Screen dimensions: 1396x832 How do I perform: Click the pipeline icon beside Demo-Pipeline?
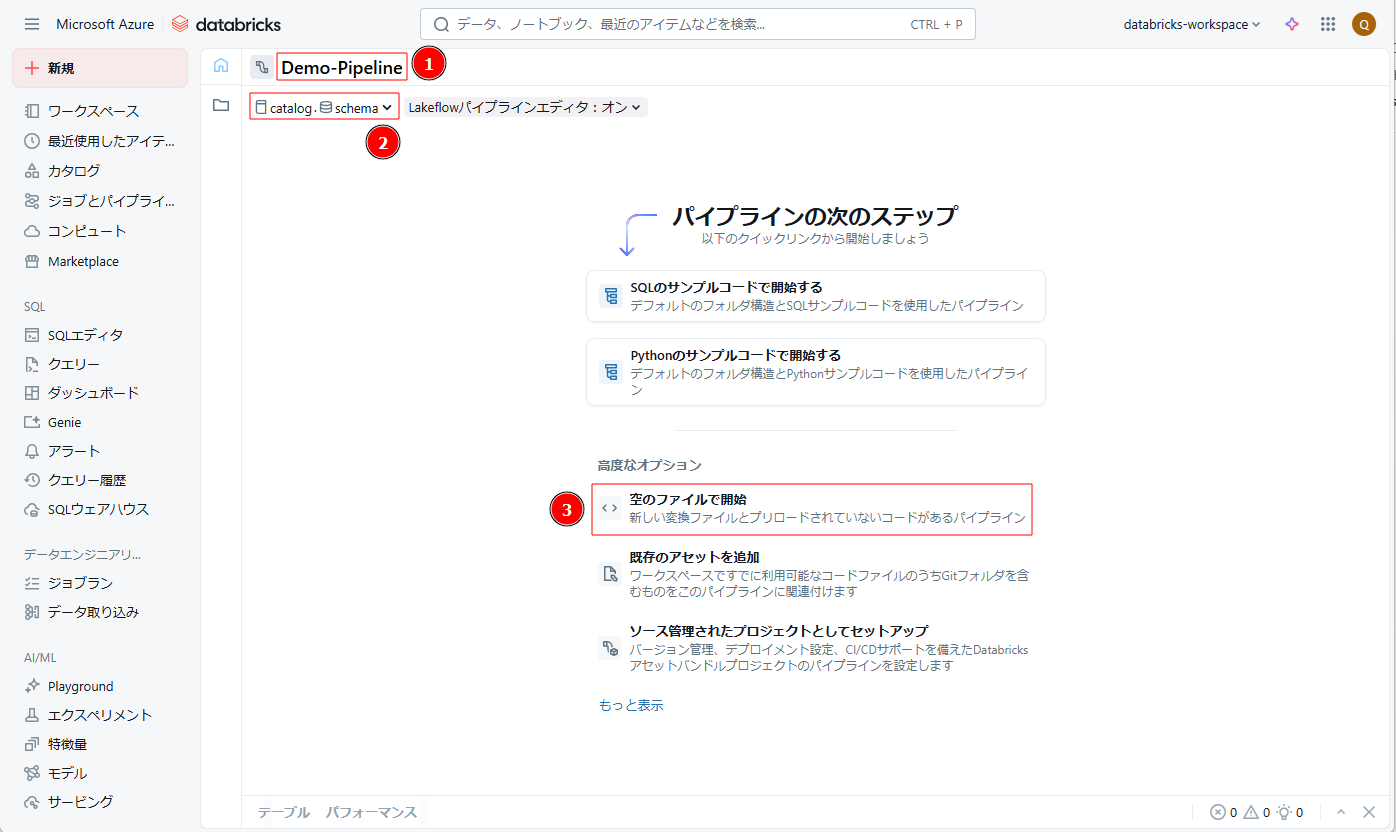click(x=261, y=68)
